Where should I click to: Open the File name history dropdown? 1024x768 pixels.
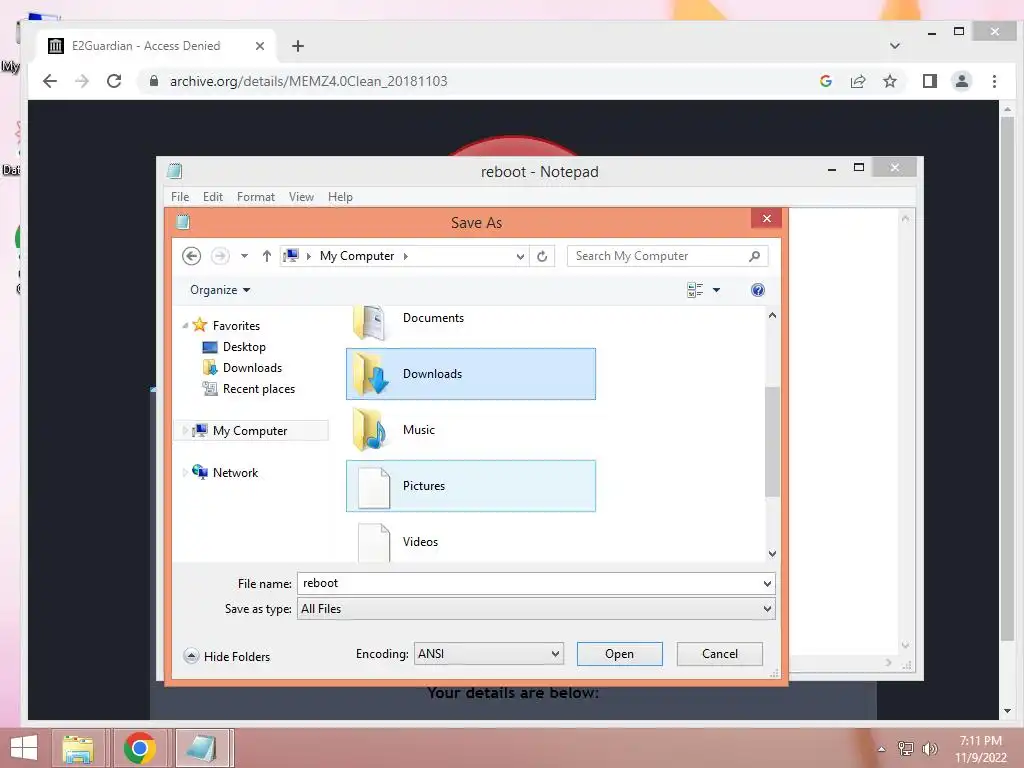coord(767,583)
